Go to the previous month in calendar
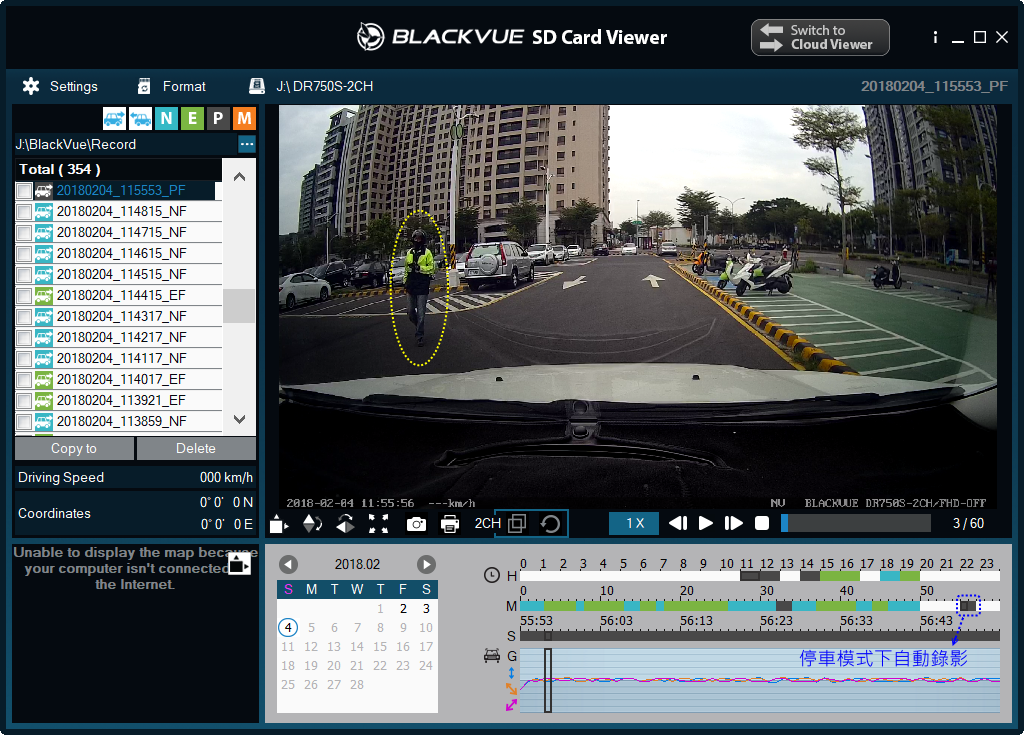Screen dimensions: 1024x735 [288, 564]
